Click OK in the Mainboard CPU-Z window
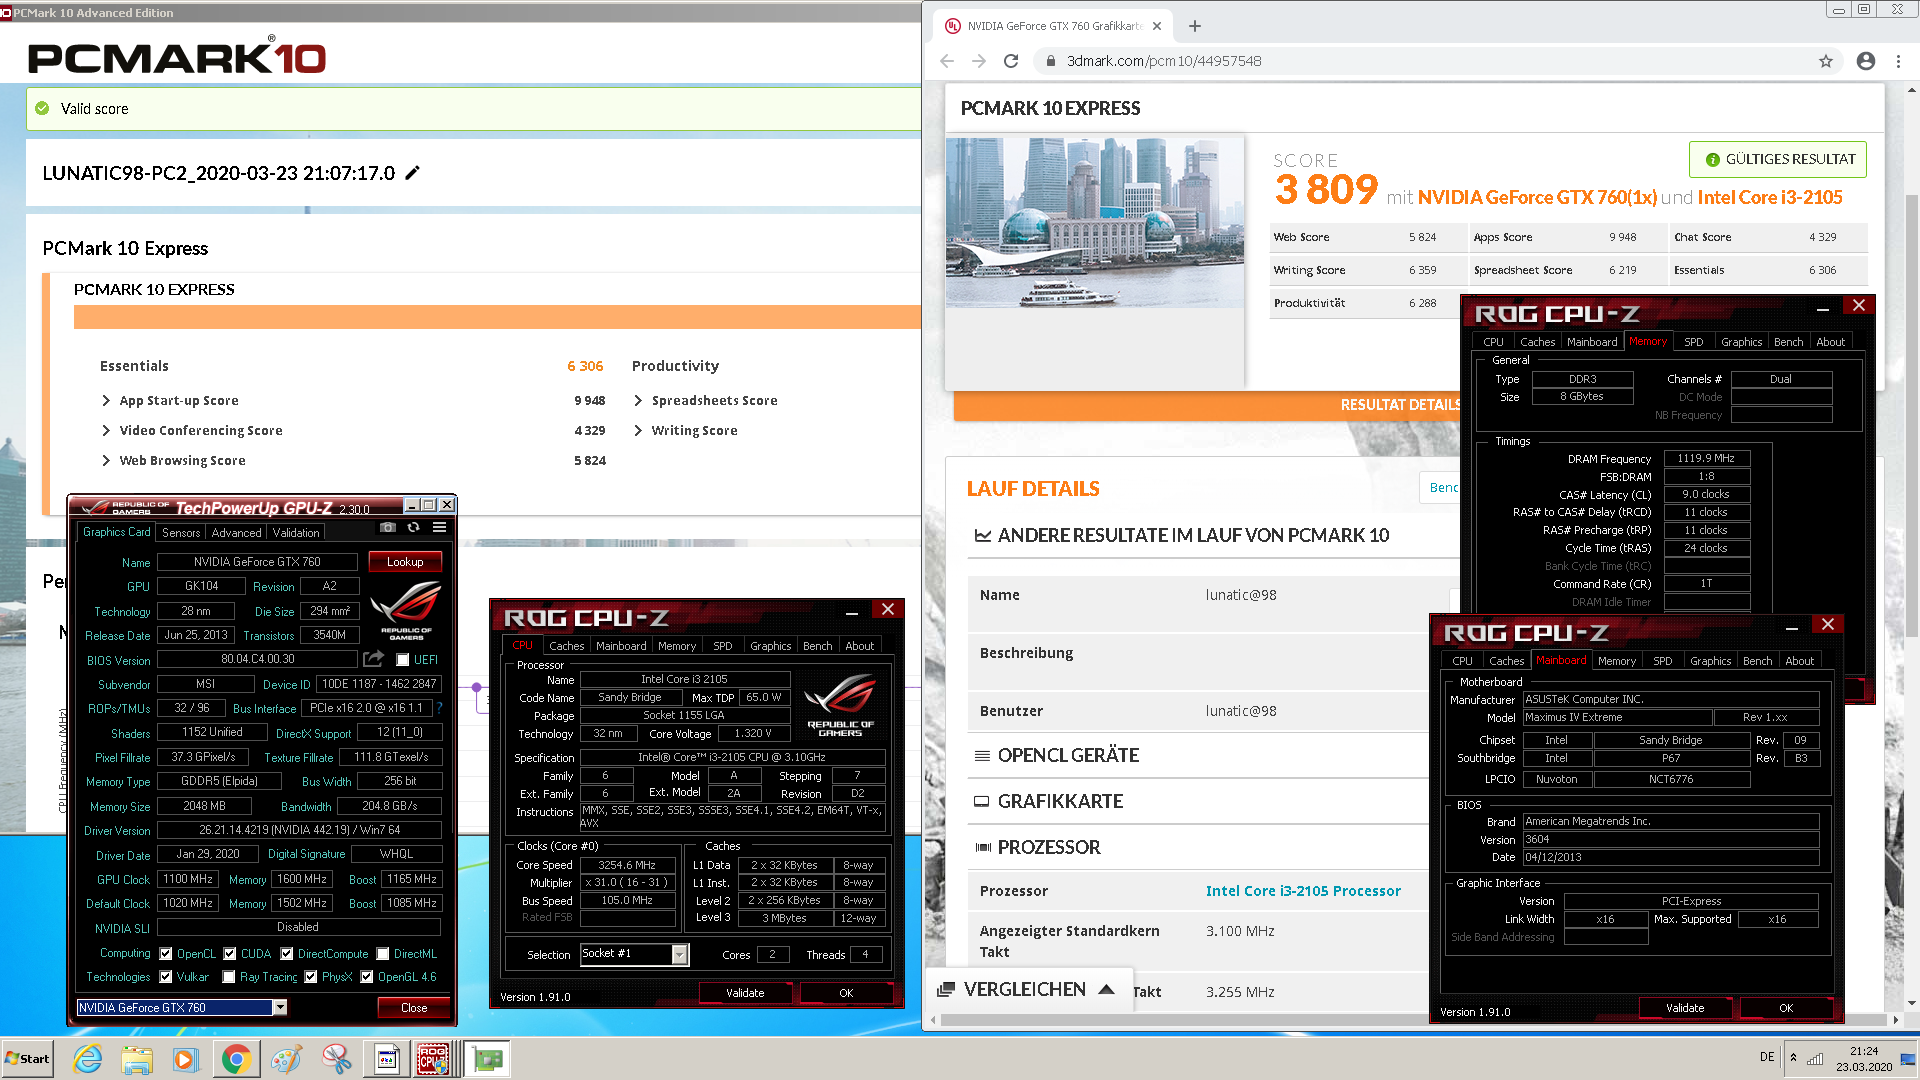The image size is (1920, 1080). click(x=1786, y=1008)
